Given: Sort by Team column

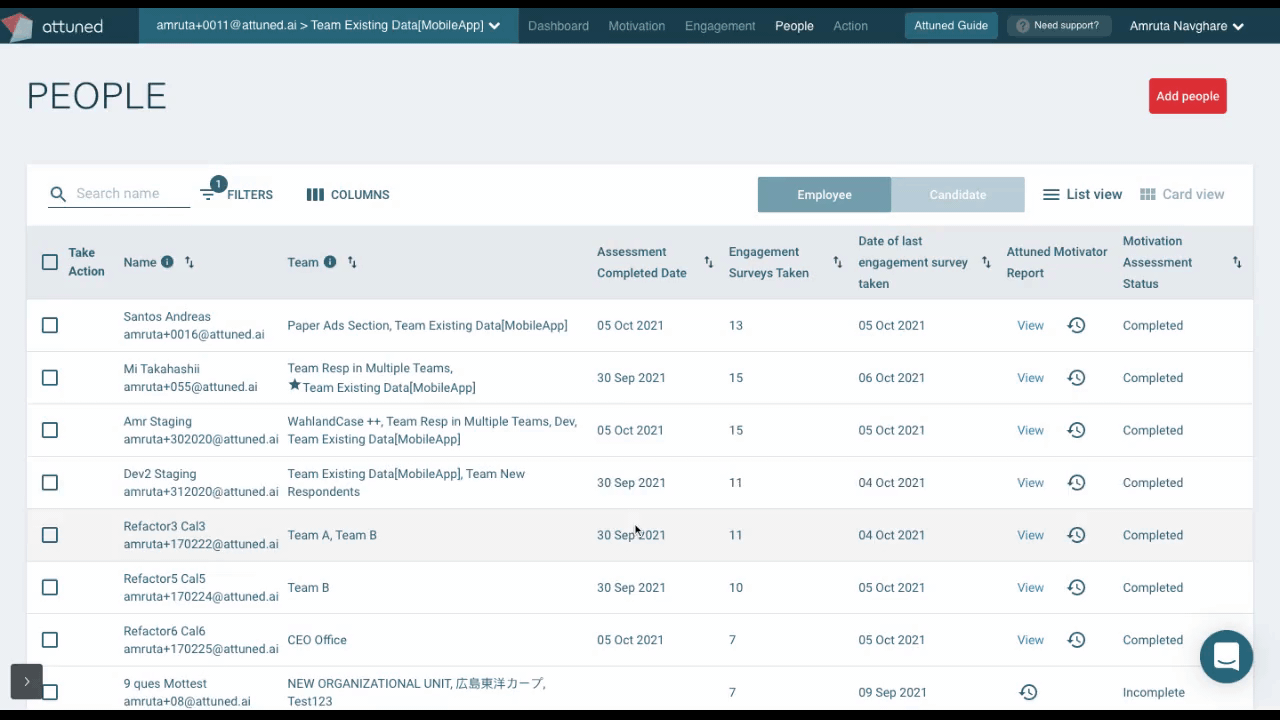Looking at the screenshot, I should click(x=352, y=262).
